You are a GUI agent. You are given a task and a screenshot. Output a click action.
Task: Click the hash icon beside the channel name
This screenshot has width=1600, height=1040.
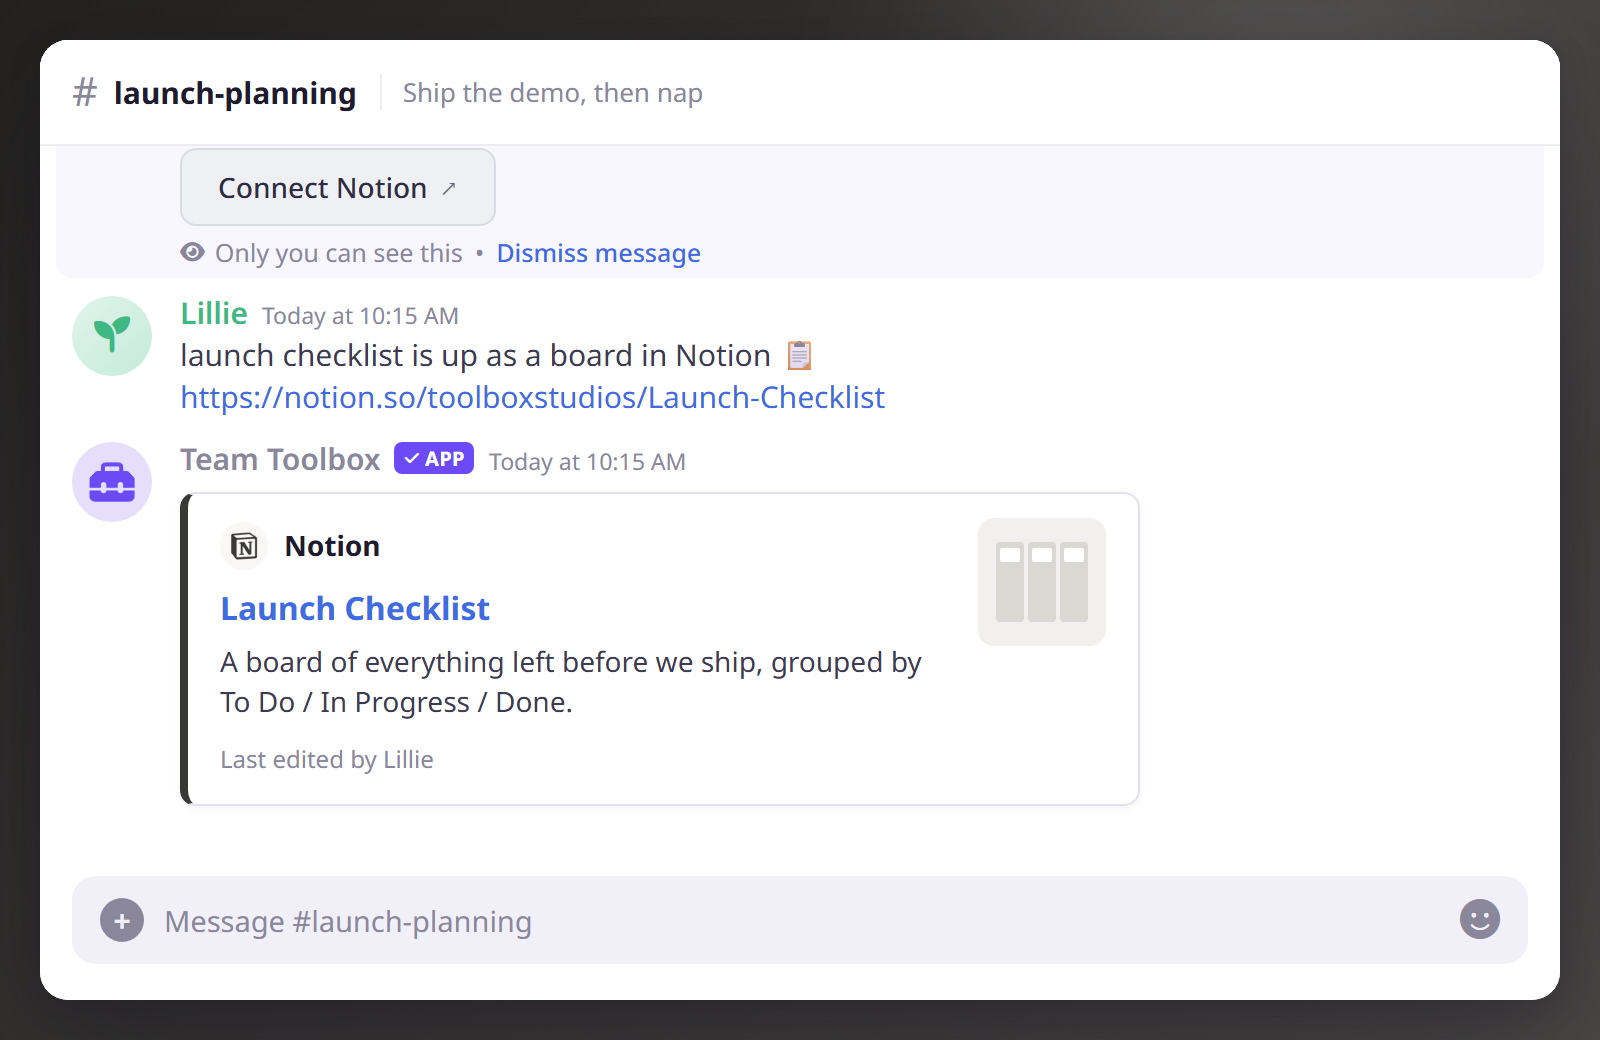tap(85, 93)
